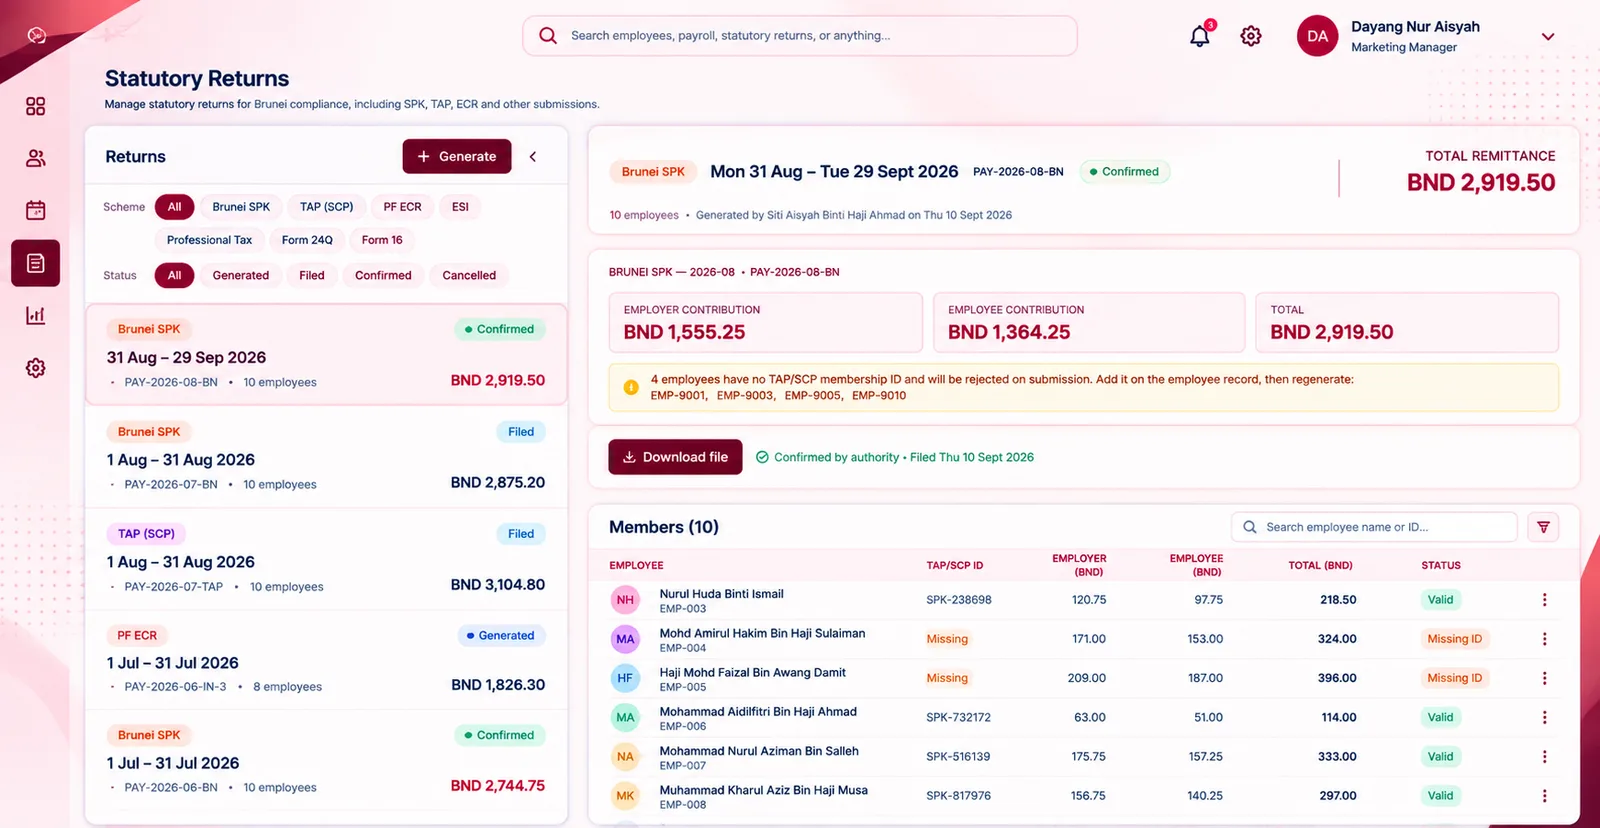Open row menu for Nurul Huda Binti Ismail
The height and width of the screenshot is (828, 1600).
coord(1544,600)
